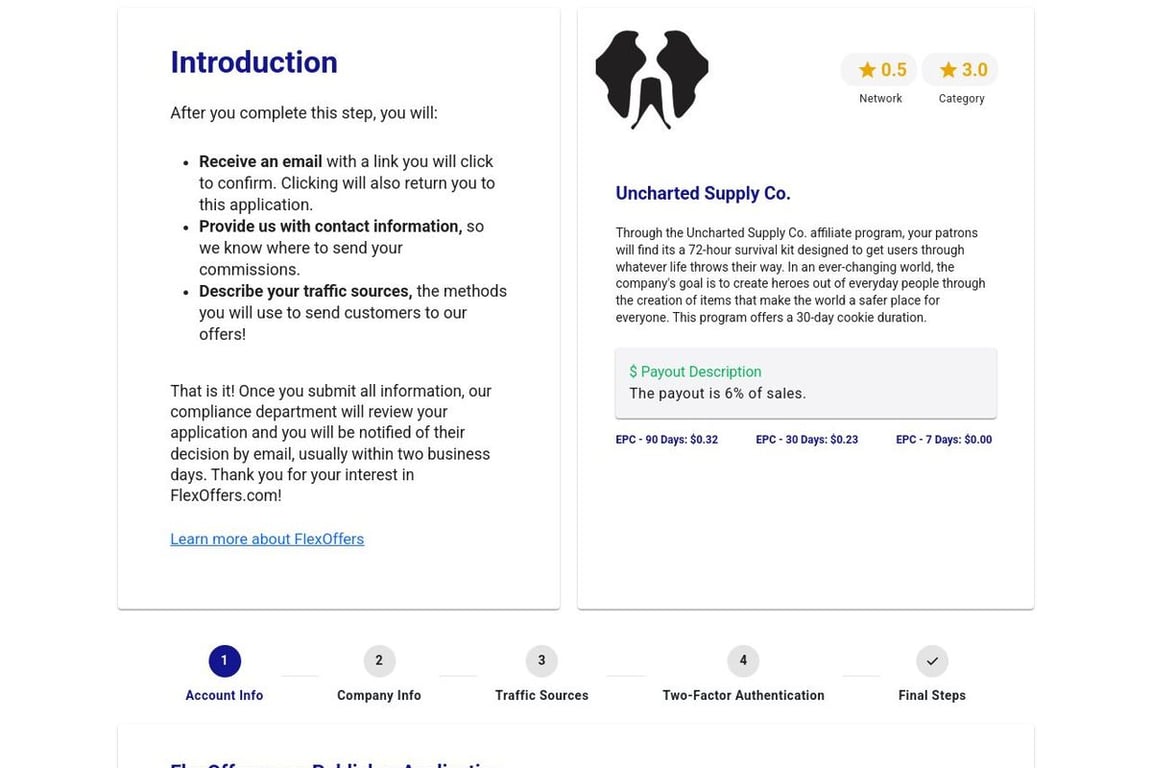Go to step 2 Company Info circle
Image resolution: width=1152 pixels, height=768 pixels.
pos(379,661)
